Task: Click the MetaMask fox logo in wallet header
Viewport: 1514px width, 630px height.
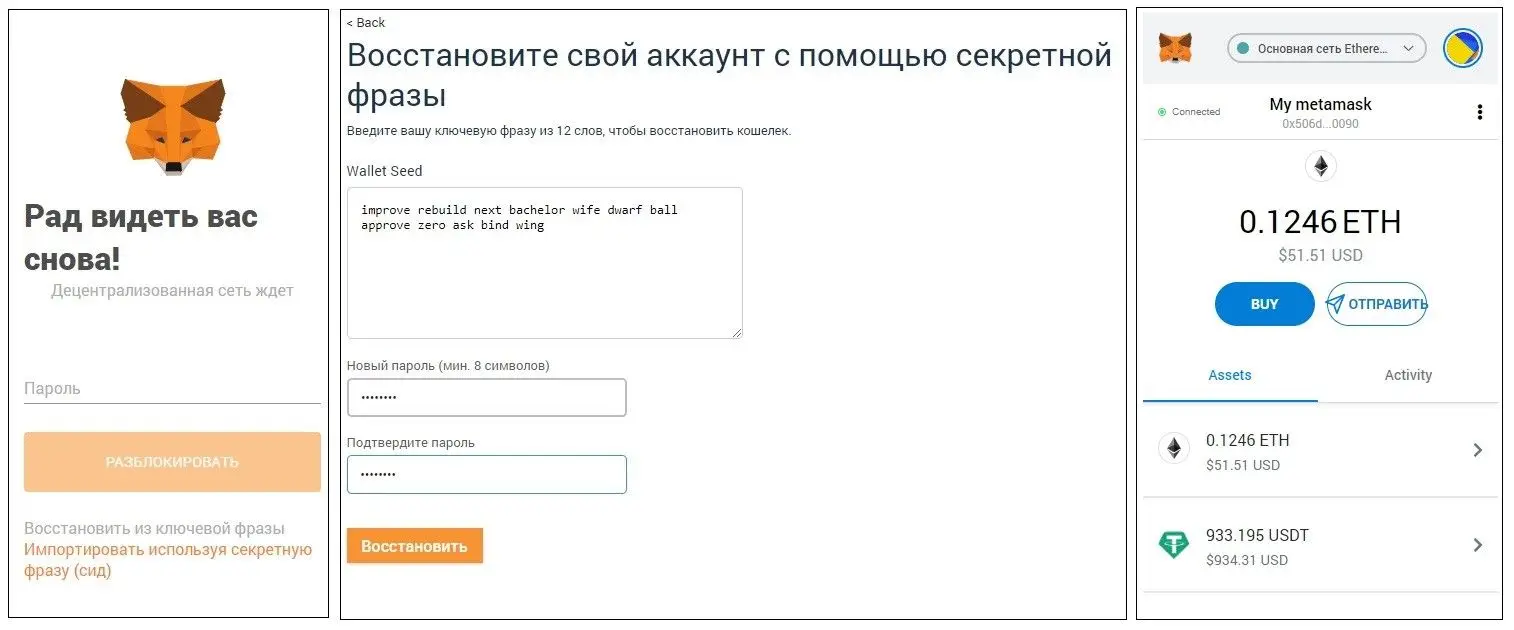Action: (1175, 47)
